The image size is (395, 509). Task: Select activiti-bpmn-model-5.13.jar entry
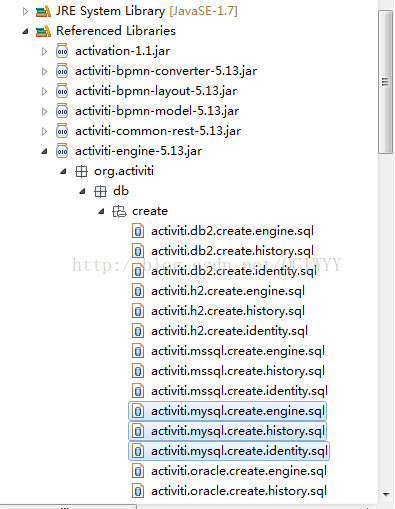[157, 111]
